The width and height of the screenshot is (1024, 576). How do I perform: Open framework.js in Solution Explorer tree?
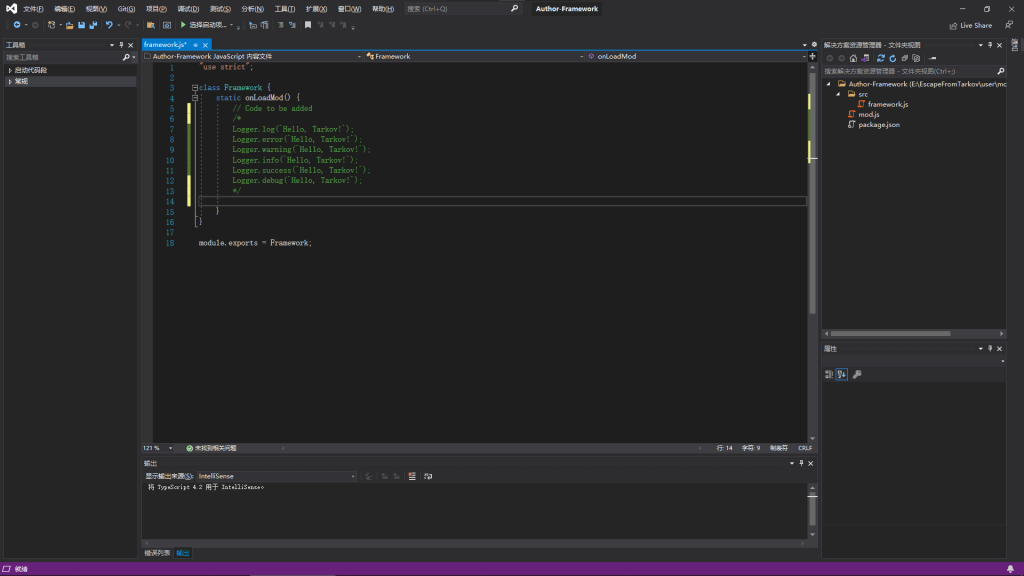tap(888, 104)
